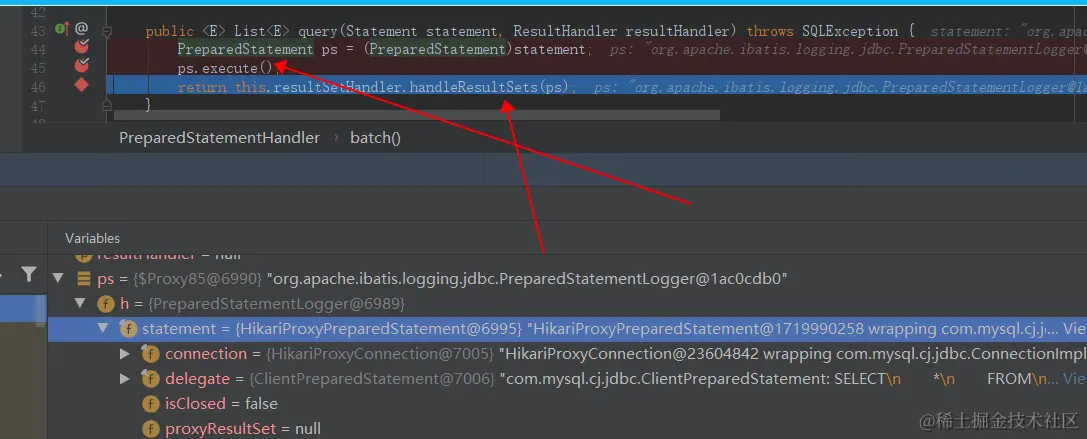
Task: Click the field icon next to h
Action: pos(106,304)
